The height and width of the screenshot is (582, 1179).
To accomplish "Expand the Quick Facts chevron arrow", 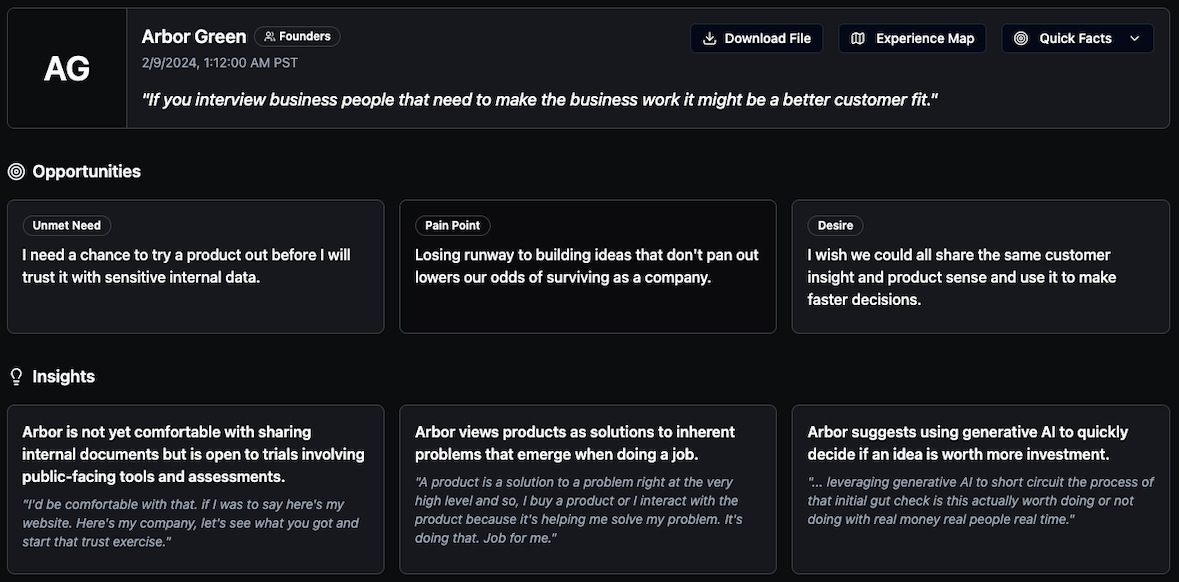I will coord(1135,38).
